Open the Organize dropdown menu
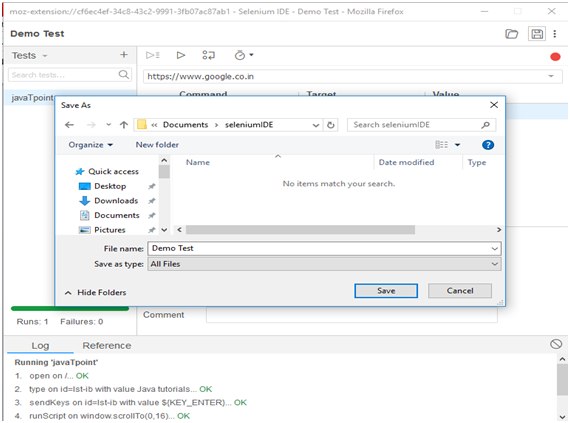570x423 pixels. click(91, 145)
